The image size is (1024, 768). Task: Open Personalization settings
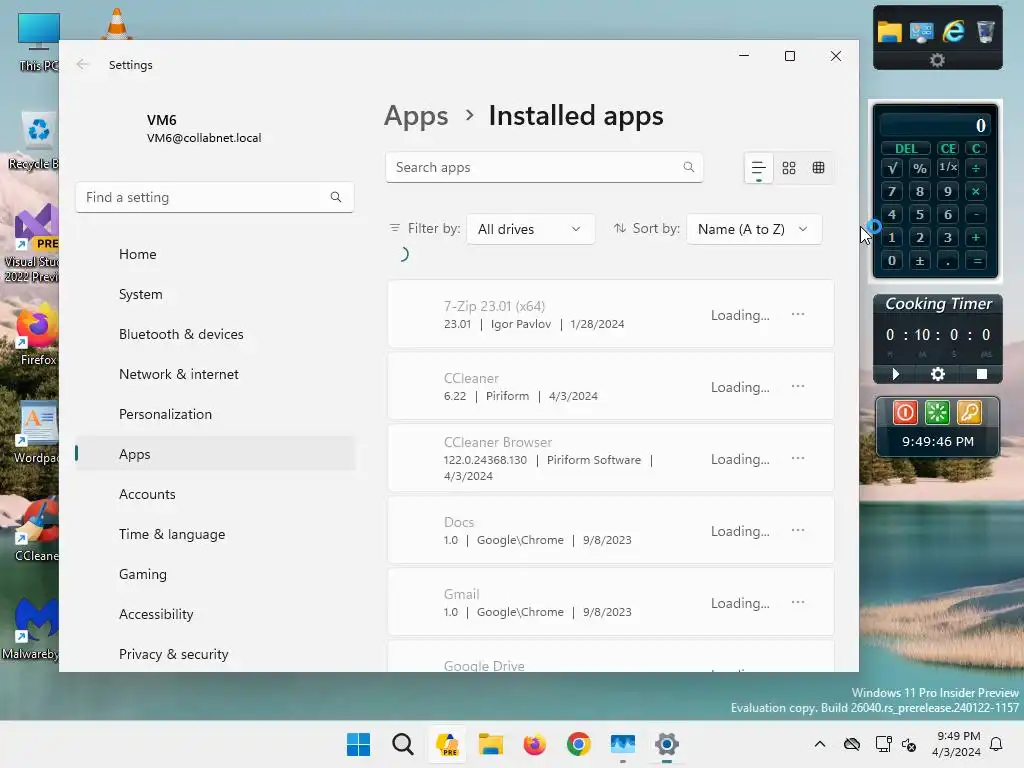pos(216,414)
